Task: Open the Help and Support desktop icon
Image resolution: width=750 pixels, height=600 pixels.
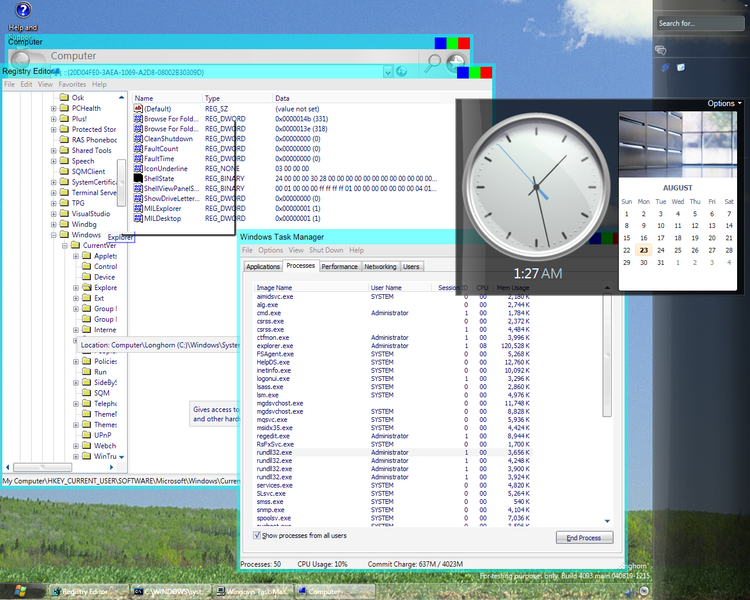Action: click(x=22, y=11)
